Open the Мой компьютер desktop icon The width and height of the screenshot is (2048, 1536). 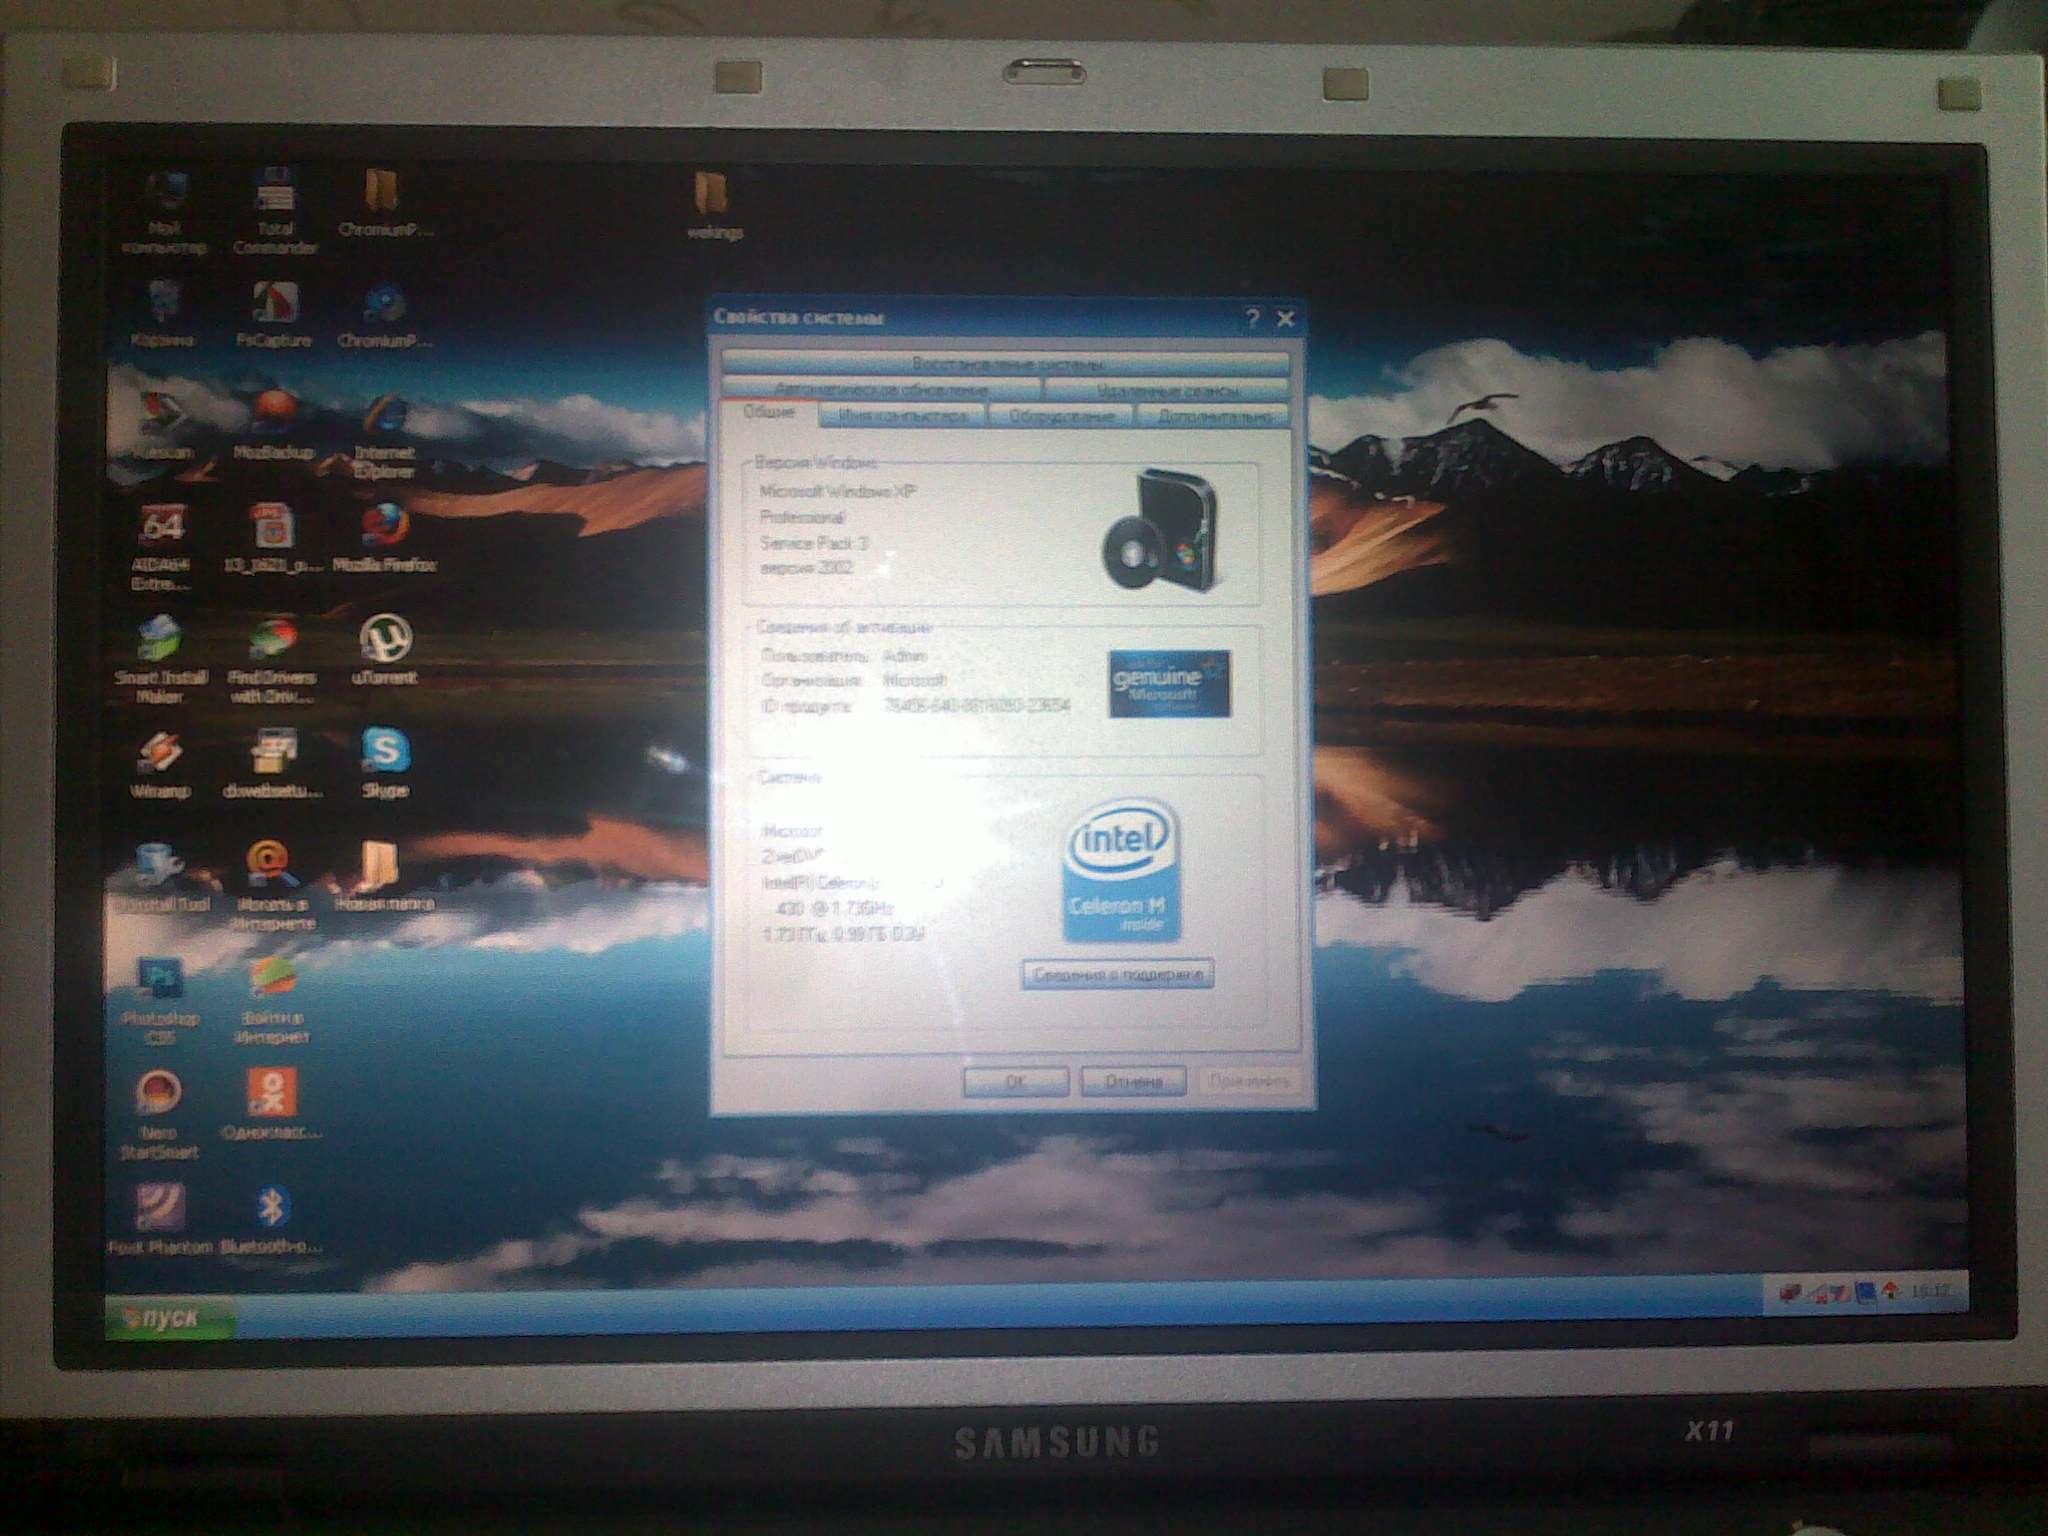click(164, 213)
